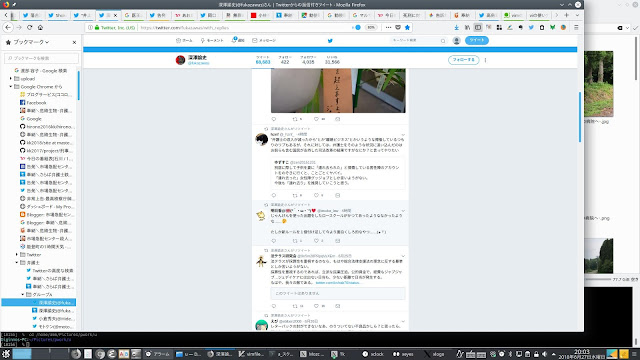
Task: Open the page actions three-dots menu
Action: click(x=388, y=27)
